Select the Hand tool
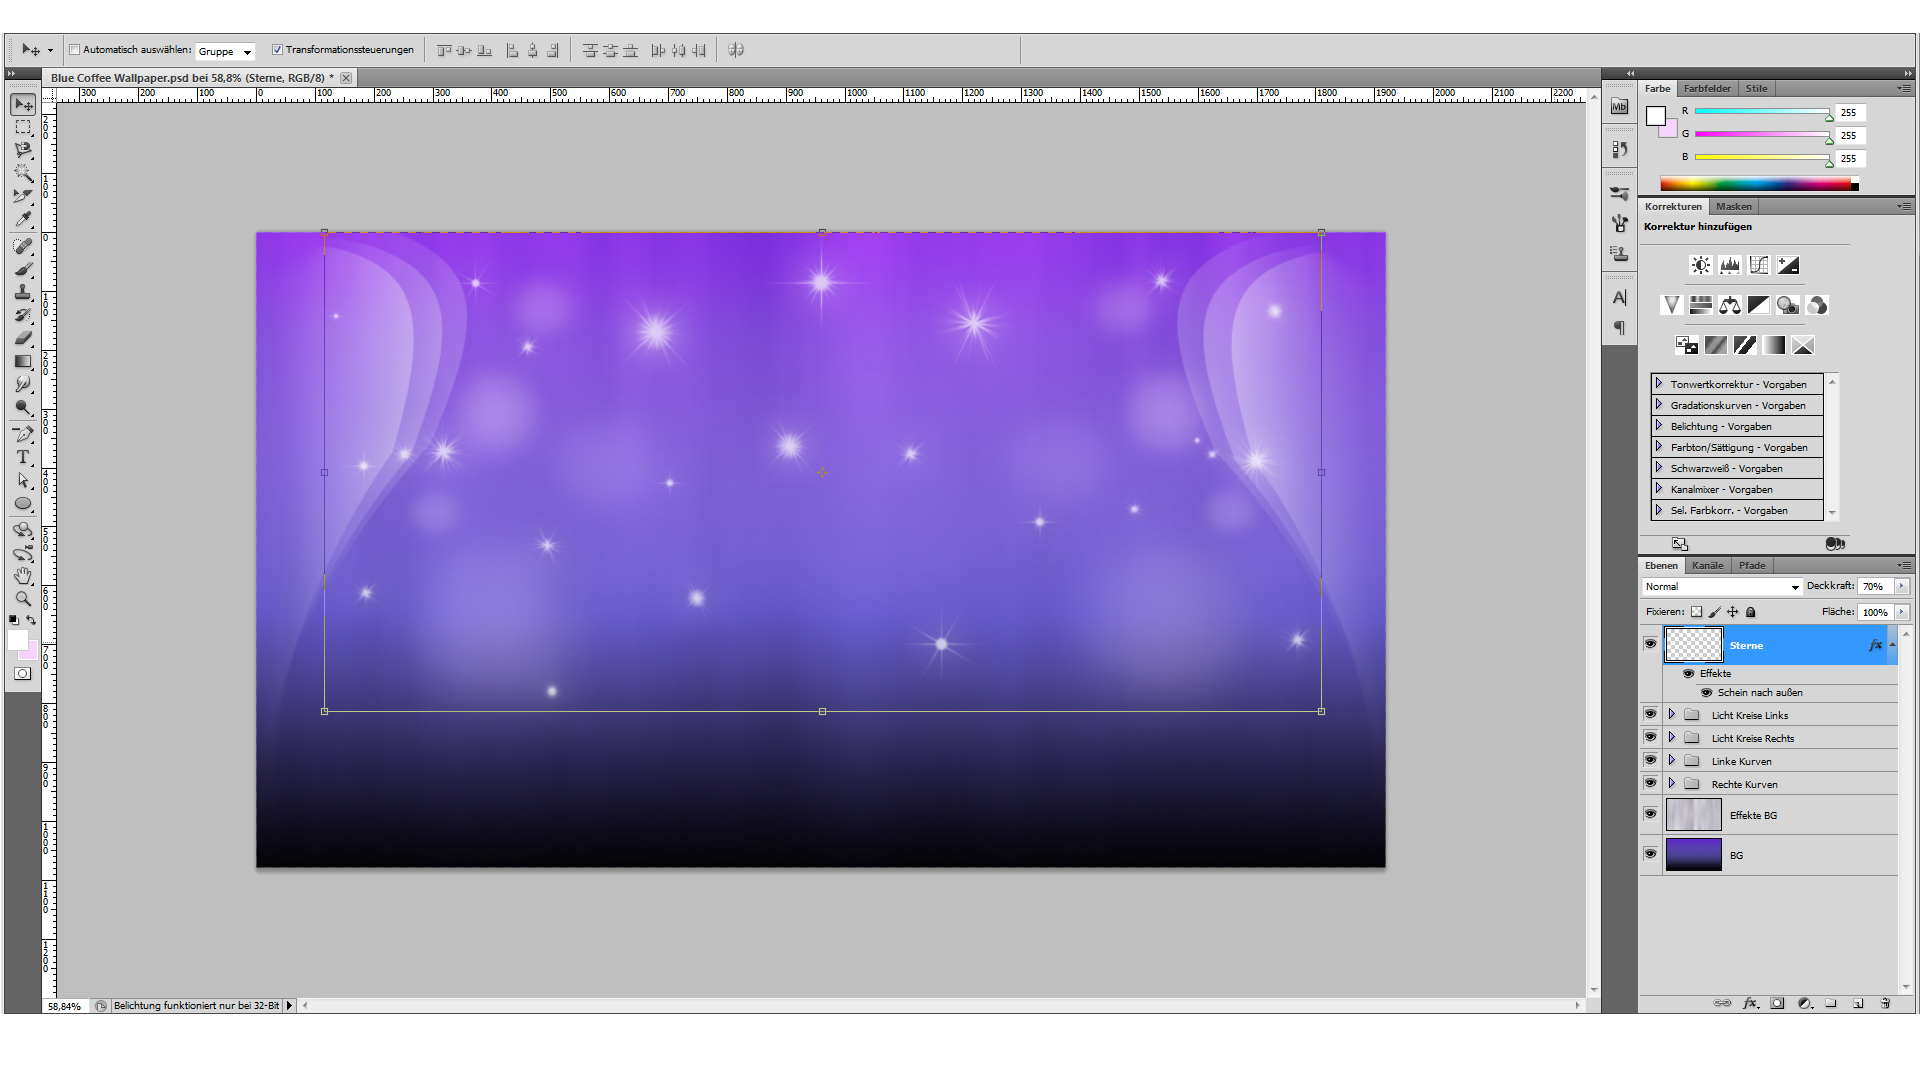The height and width of the screenshot is (1080, 1920). coord(23,576)
